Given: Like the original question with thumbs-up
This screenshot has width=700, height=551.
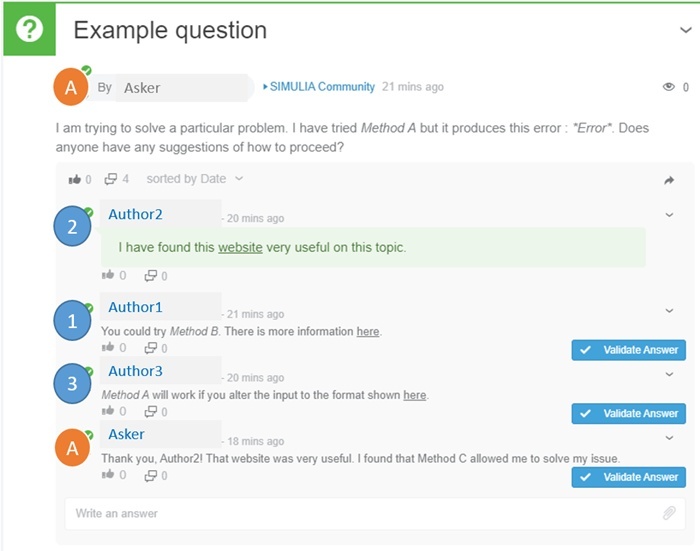Looking at the screenshot, I should tap(75, 180).
